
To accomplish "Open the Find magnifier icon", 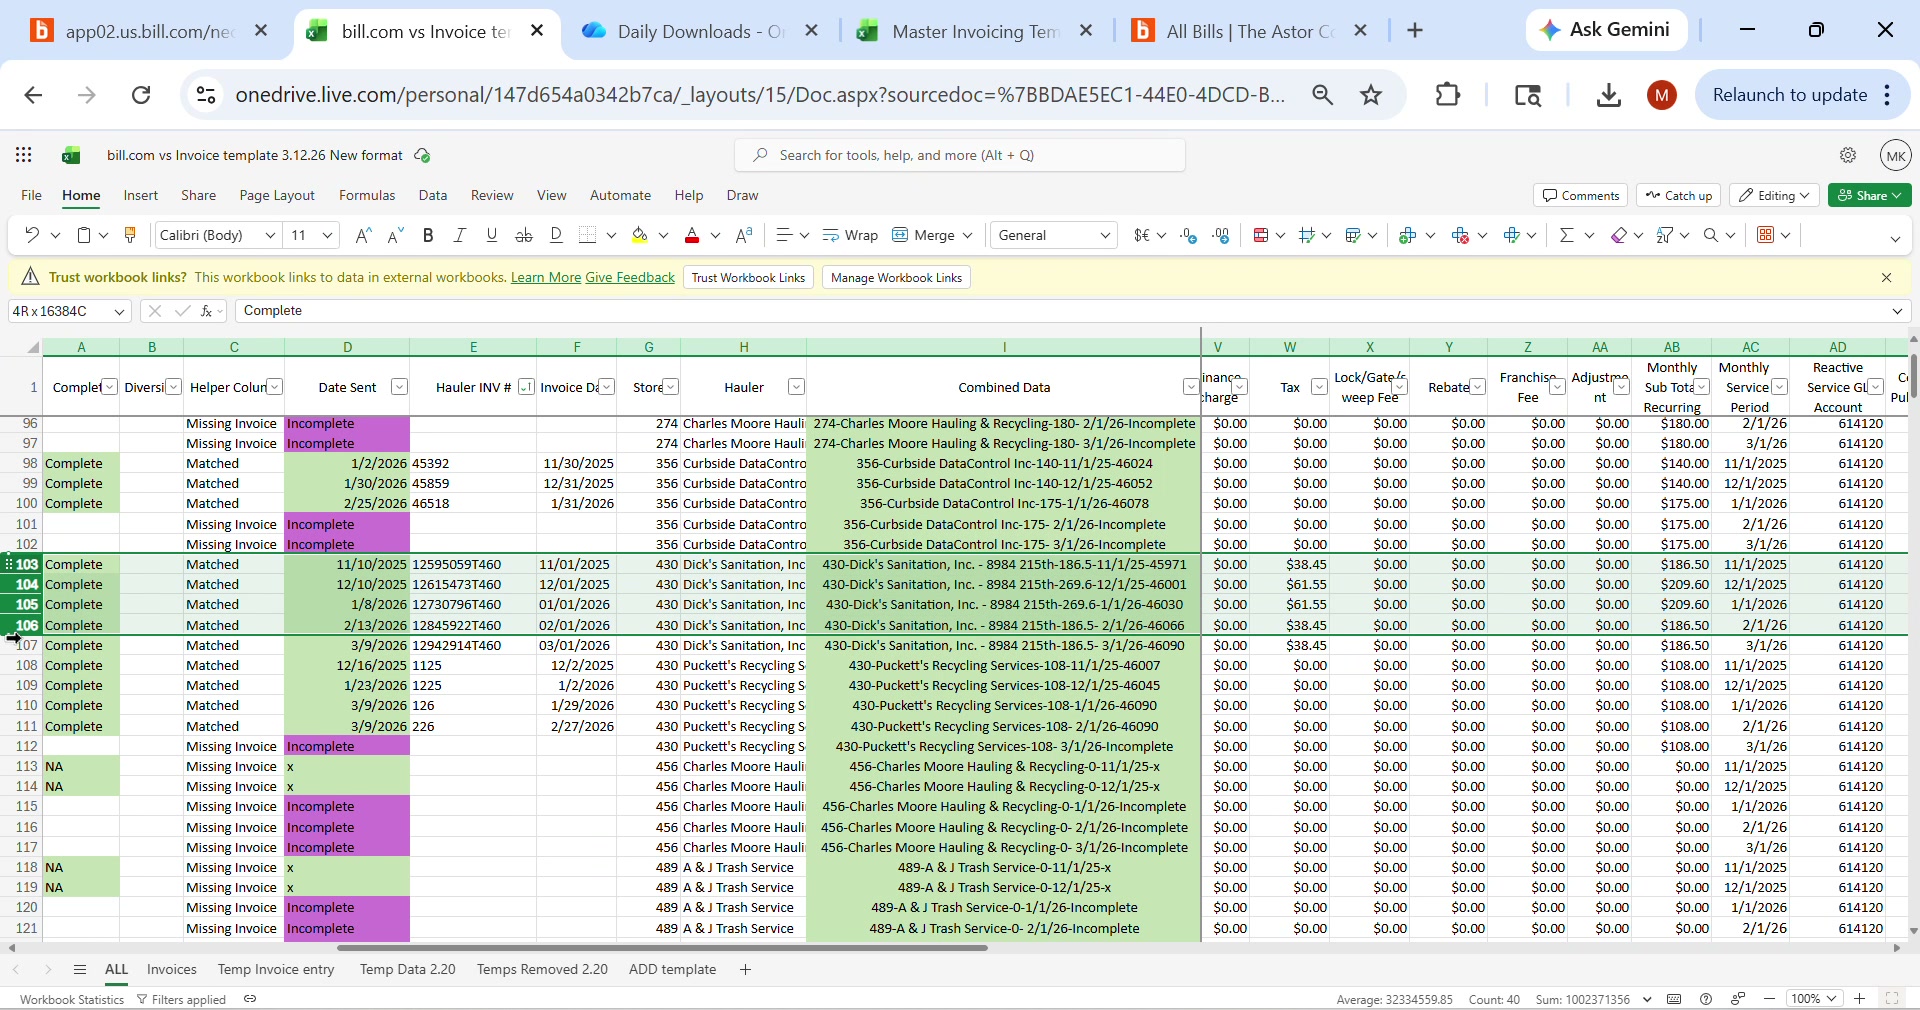I will tap(1714, 235).
